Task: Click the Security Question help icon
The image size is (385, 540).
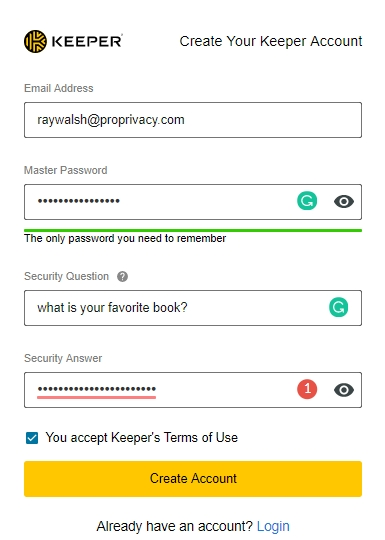Action: pos(122,277)
